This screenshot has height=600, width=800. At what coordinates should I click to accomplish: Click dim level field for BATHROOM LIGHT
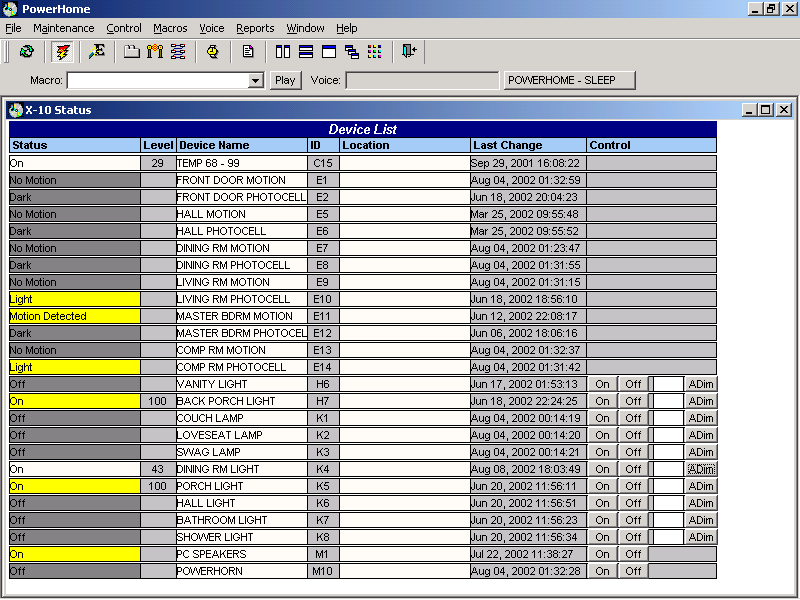pos(668,520)
